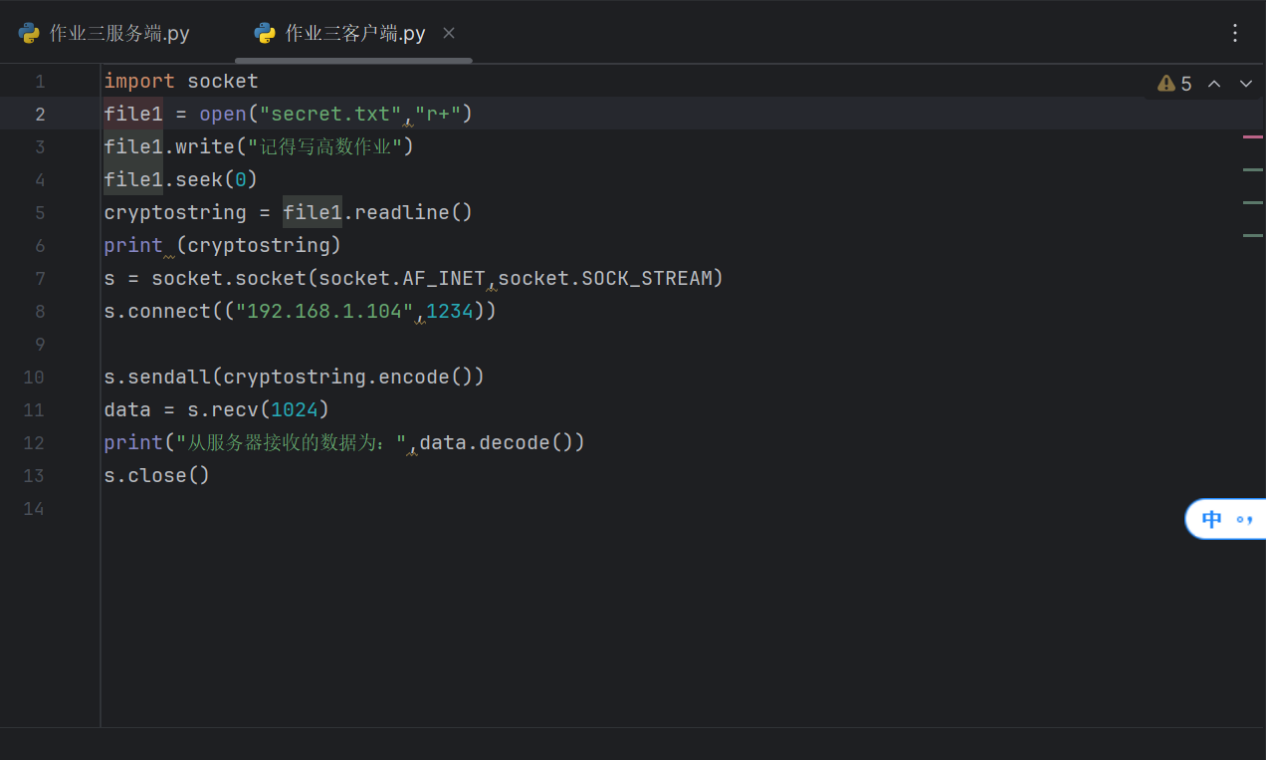Toggle the IME punctuation mode button
Screen dimensions: 1266x760
coord(1244,519)
